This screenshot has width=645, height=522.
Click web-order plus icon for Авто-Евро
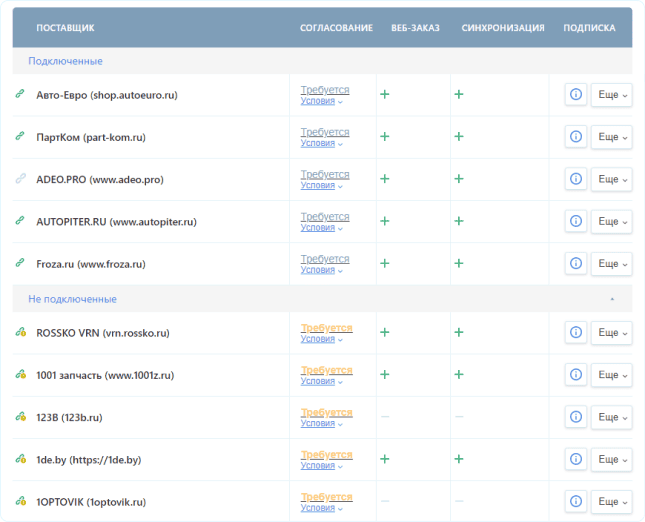(x=385, y=94)
